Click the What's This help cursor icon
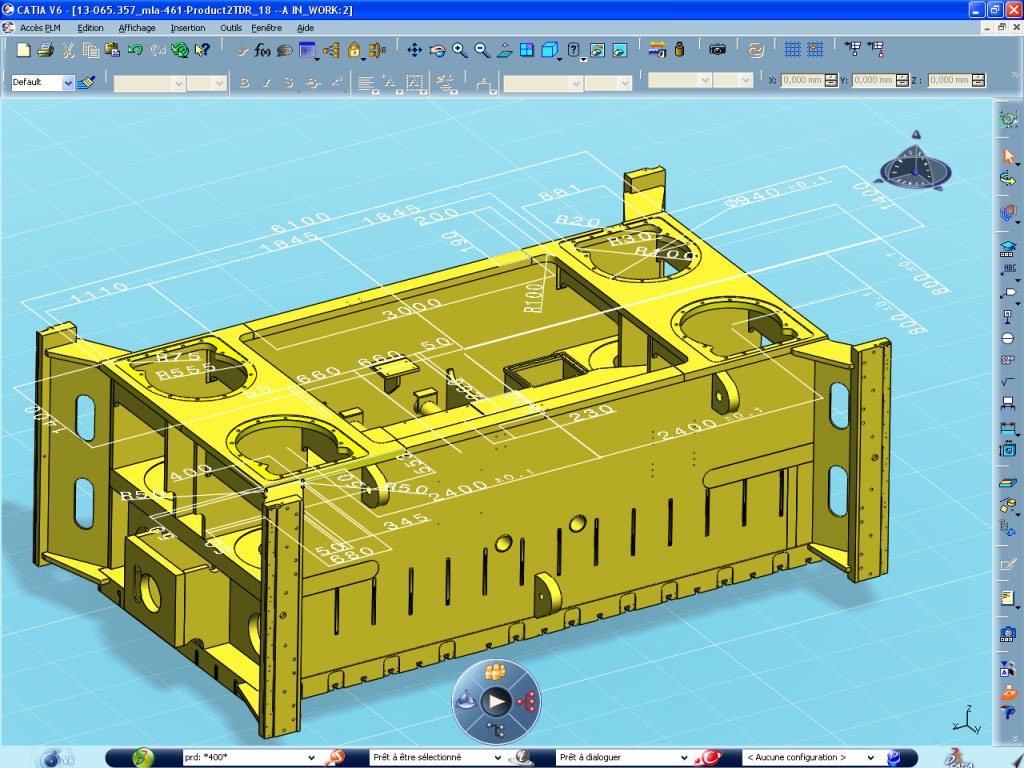1024x768 pixels. 202,50
